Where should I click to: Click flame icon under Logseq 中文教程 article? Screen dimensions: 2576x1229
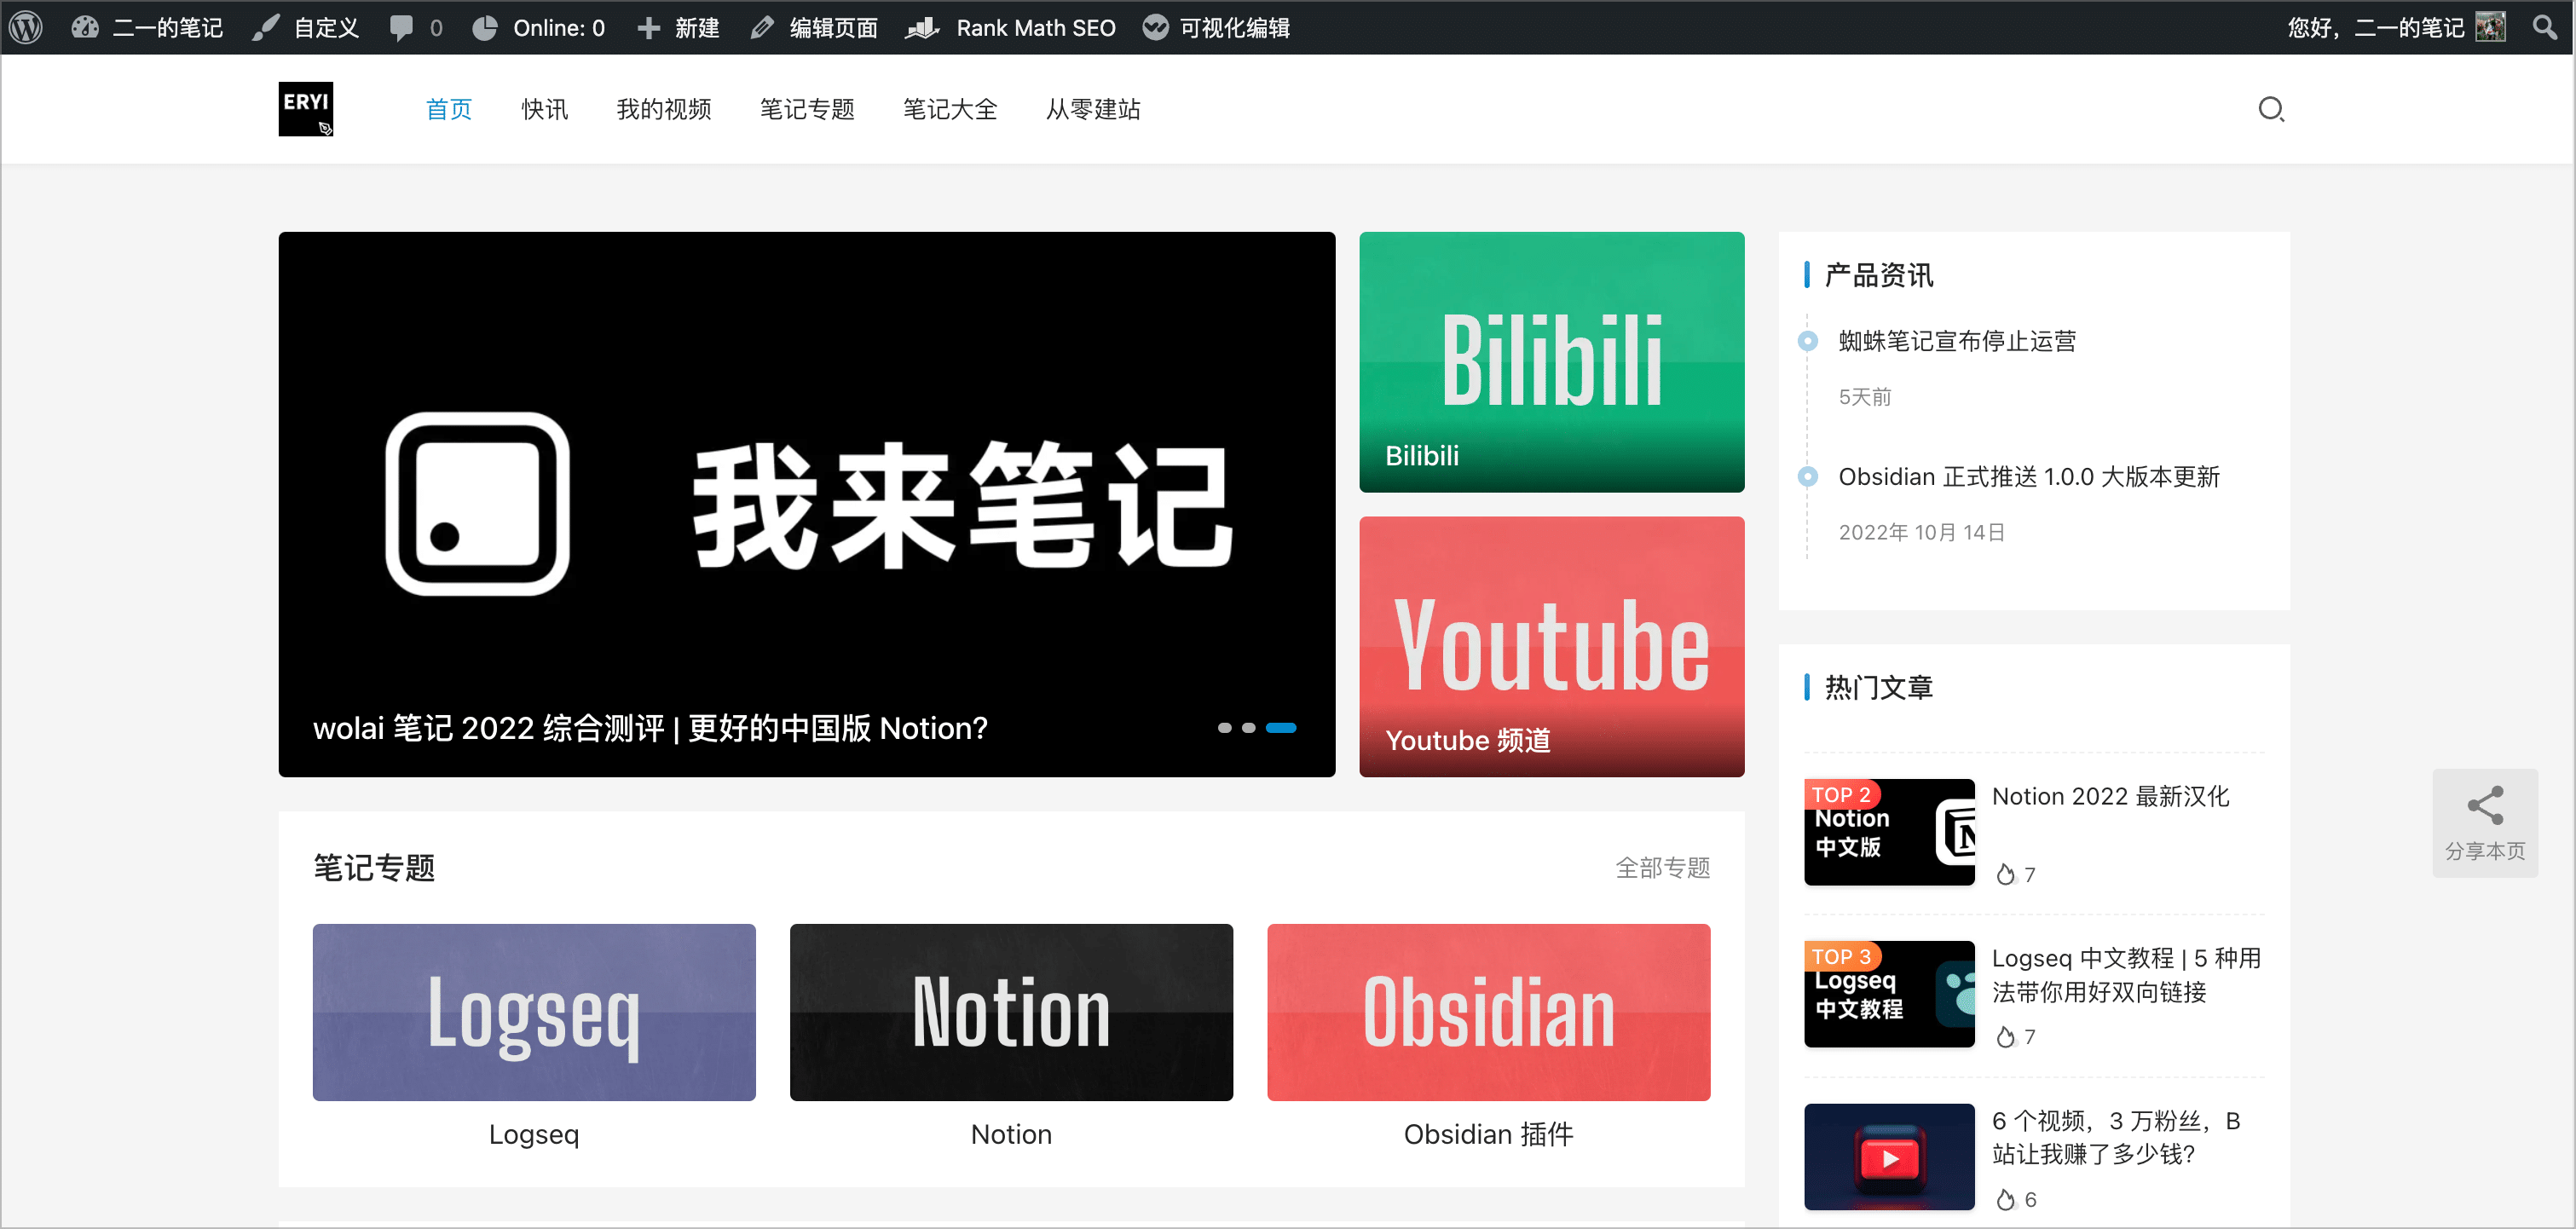pos(2005,1037)
